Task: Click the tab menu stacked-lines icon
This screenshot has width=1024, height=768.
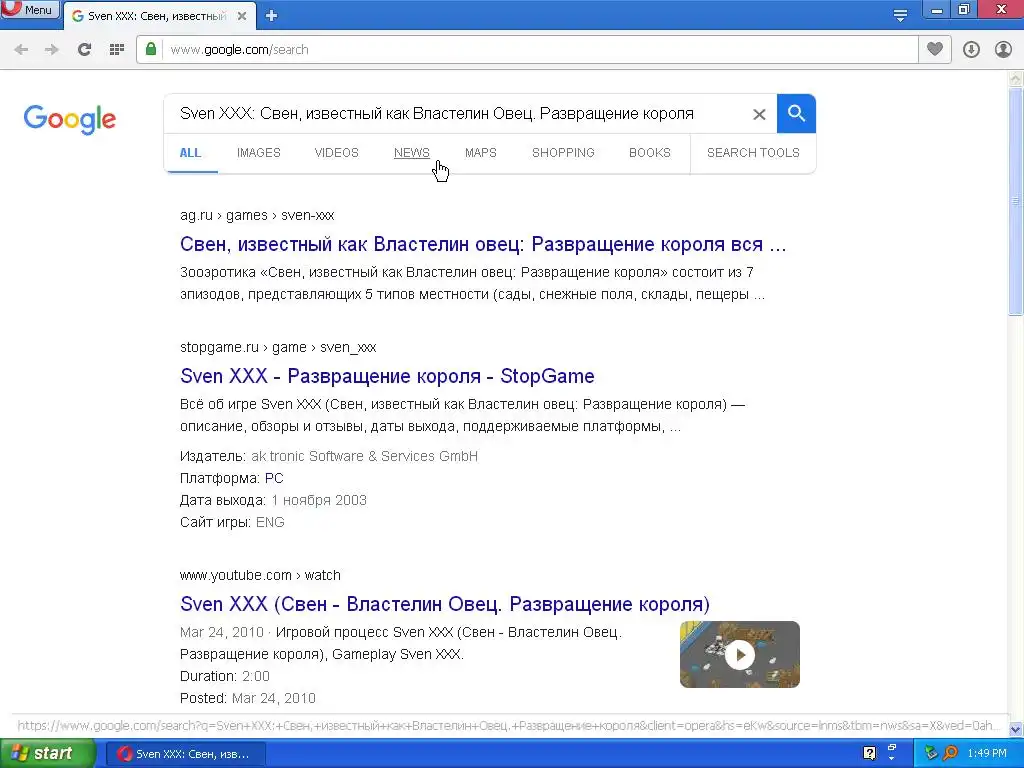Action: click(x=900, y=15)
